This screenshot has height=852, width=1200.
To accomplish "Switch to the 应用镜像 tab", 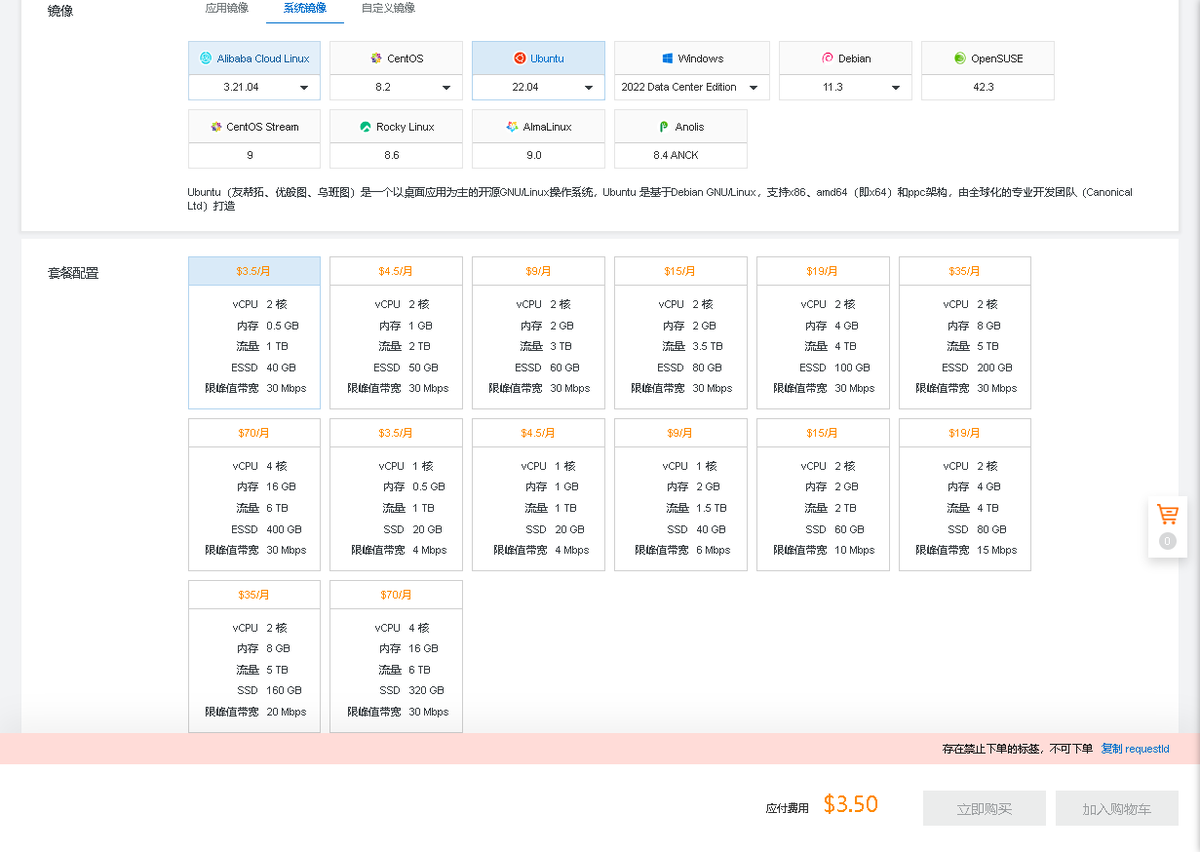I will coord(227,8).
